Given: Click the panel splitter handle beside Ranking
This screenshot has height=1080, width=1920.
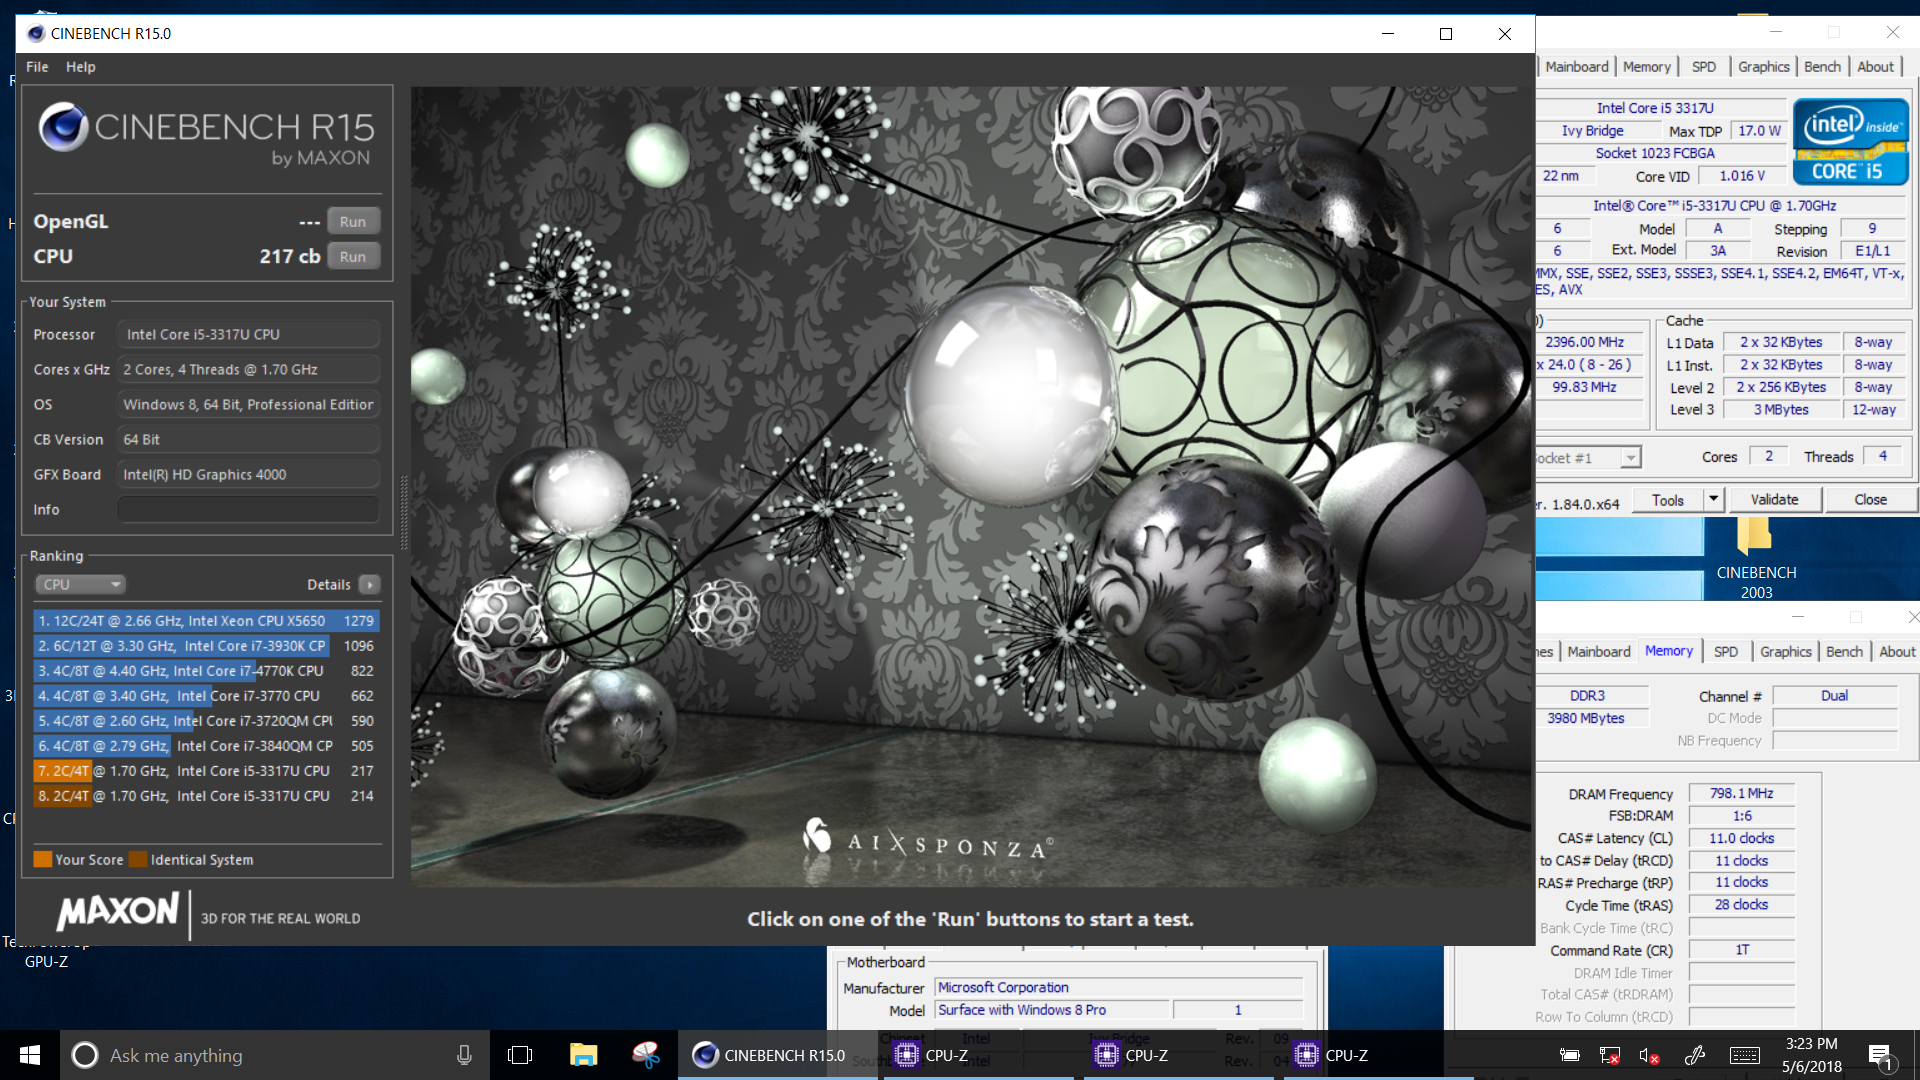Looking at the screenshot, I should 404,512.
